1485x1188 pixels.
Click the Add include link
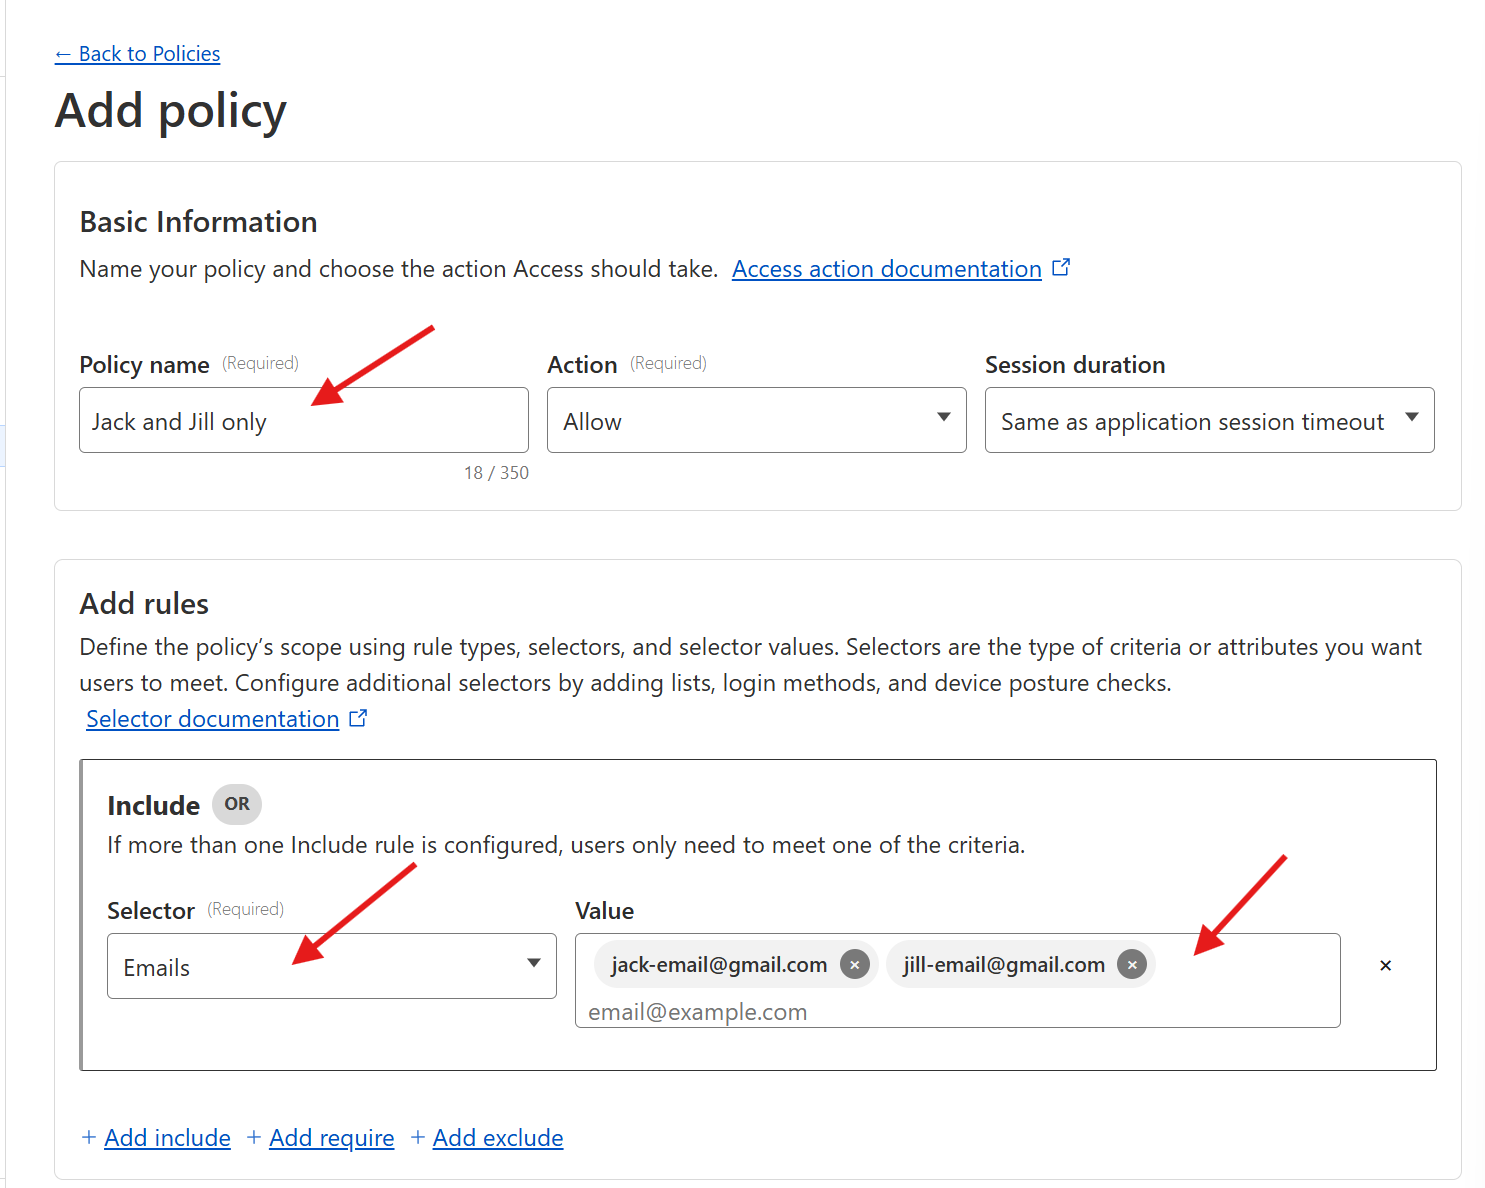tap(167, 1137)
